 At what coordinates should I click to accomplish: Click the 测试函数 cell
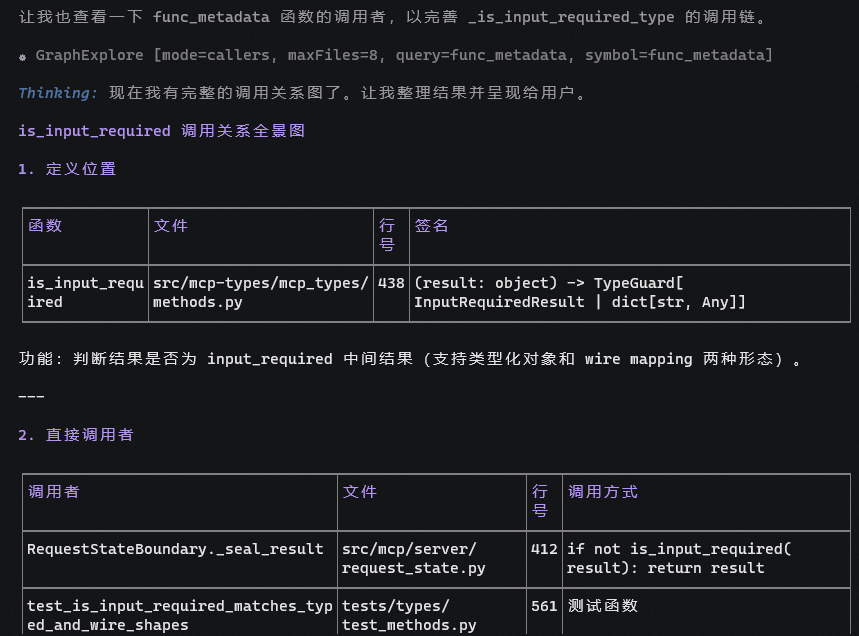603,606
